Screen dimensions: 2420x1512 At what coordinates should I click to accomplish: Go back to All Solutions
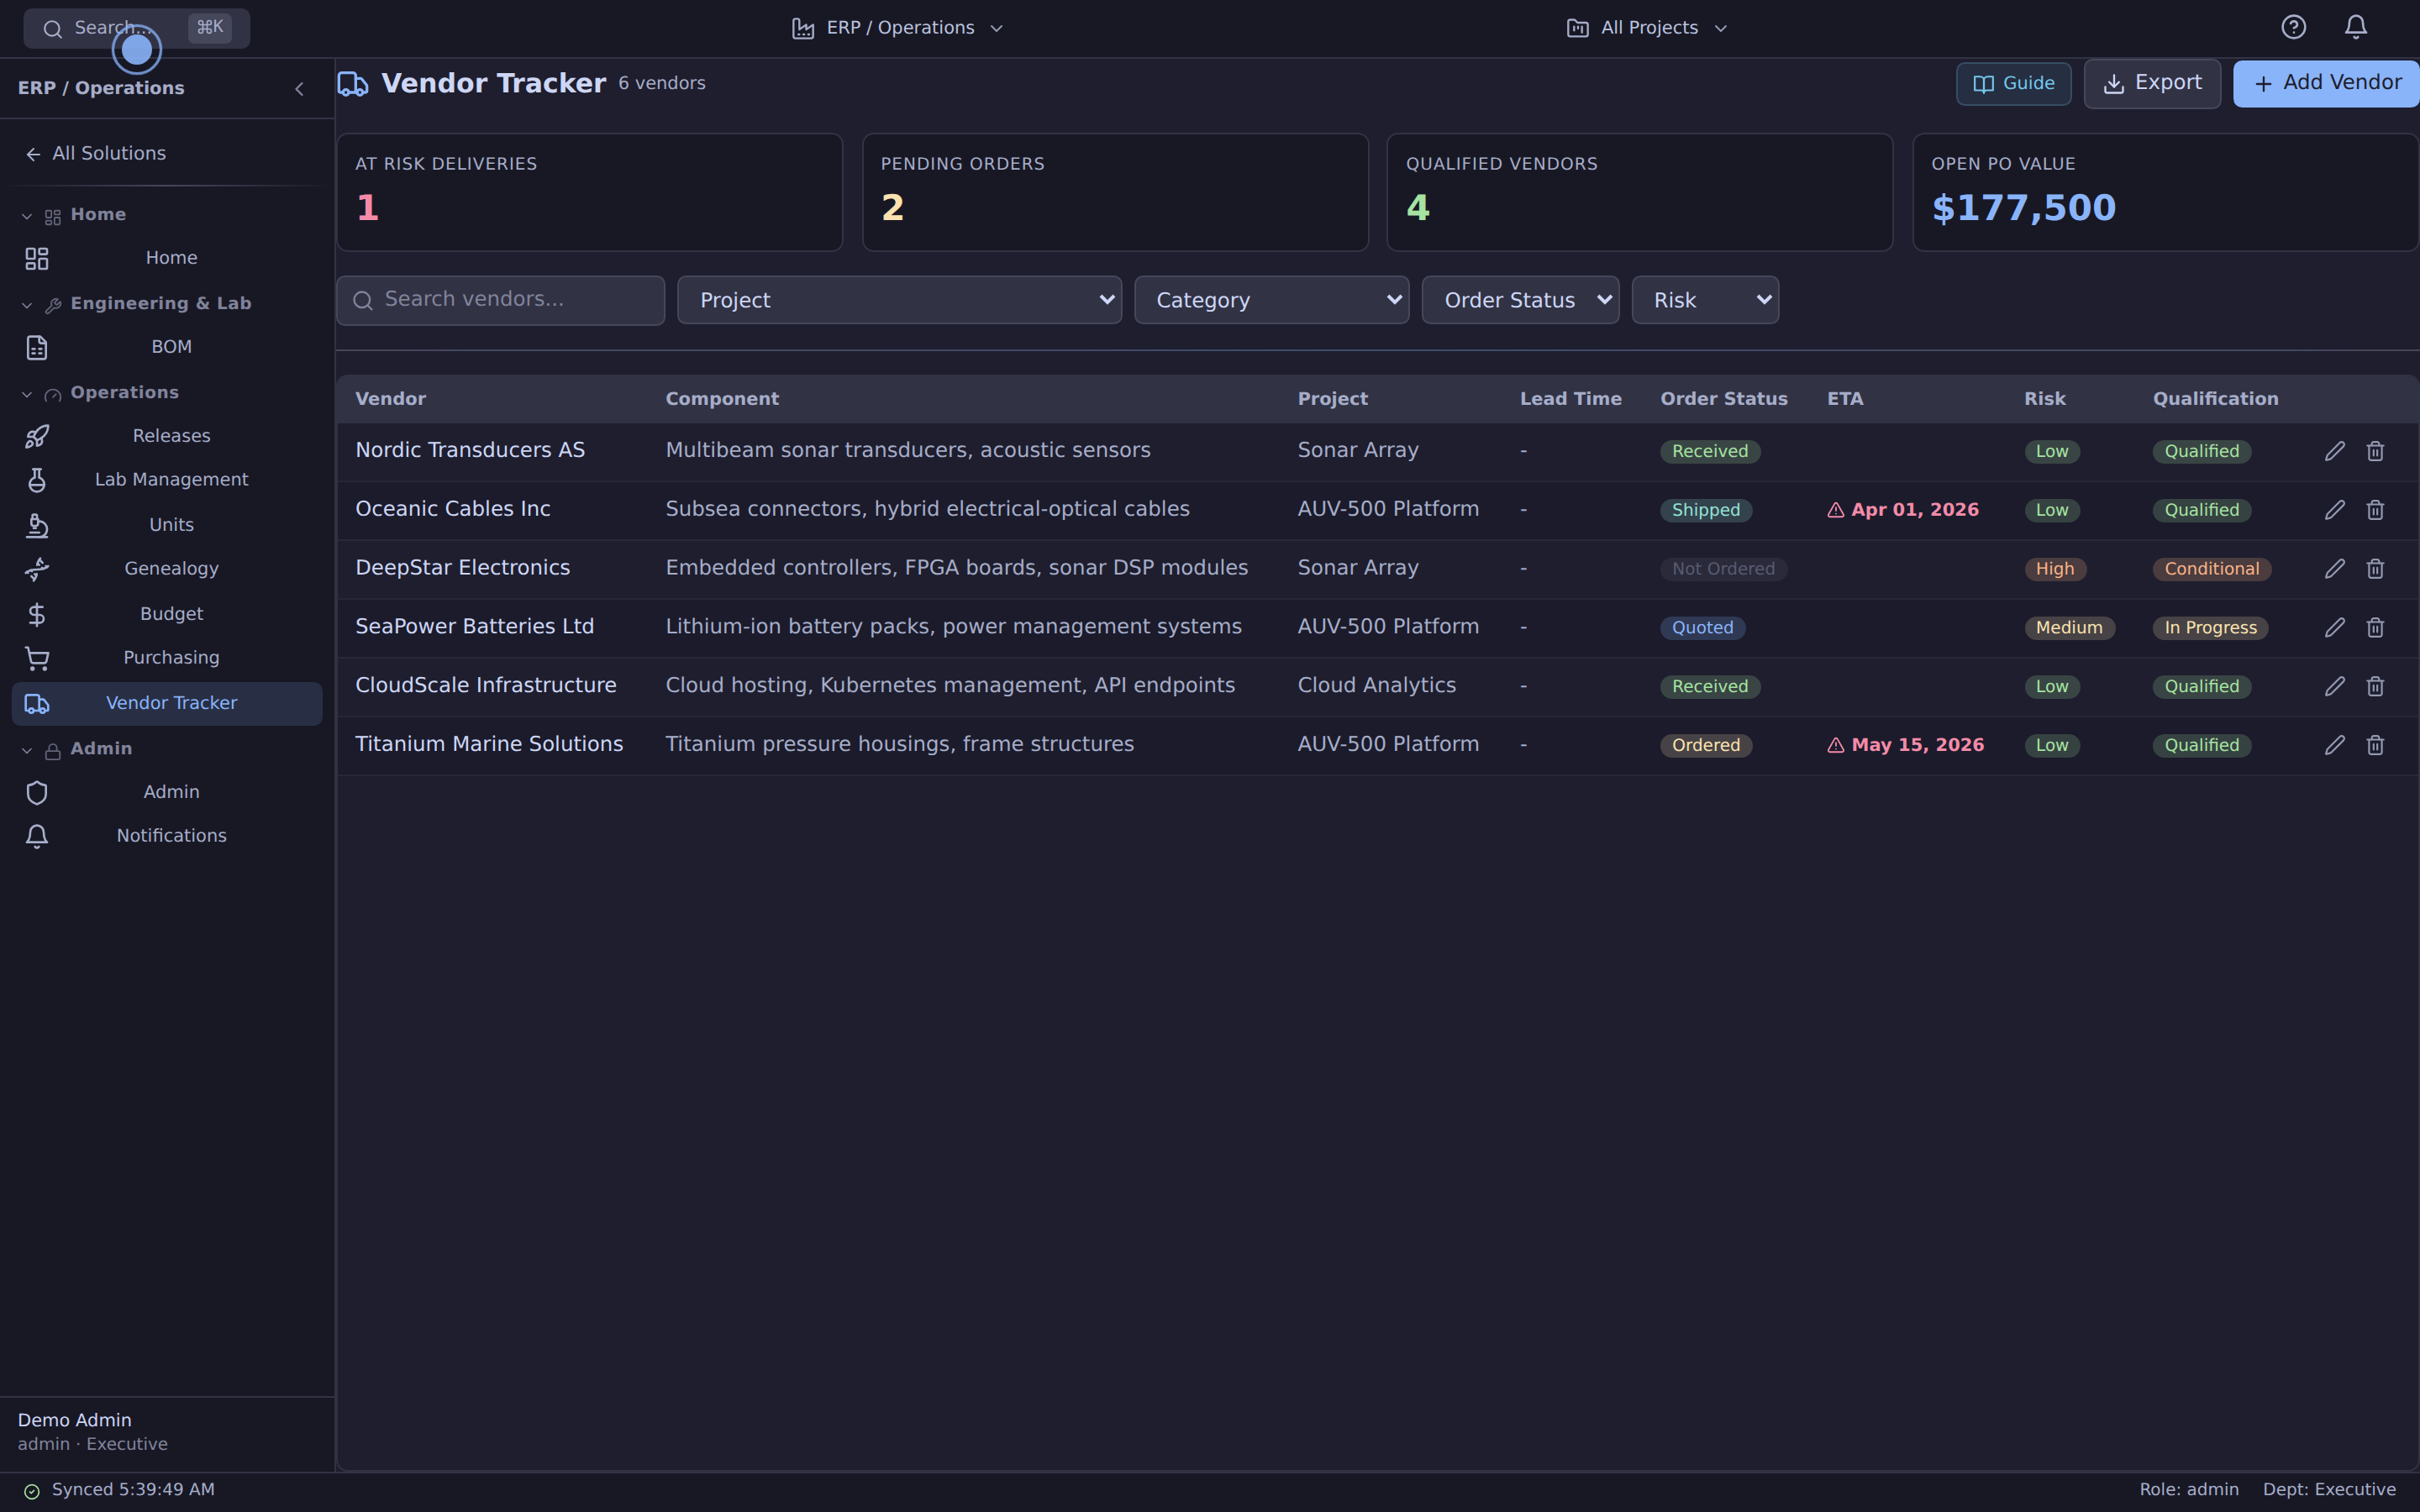[x=96, y=153]
